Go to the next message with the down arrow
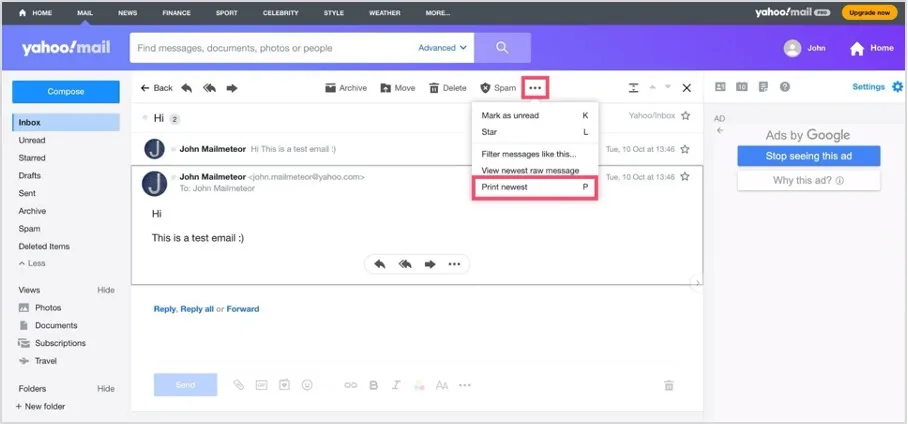Image resolution: width=908 pixels, height=424 pixels. click(x=668, y=87)
